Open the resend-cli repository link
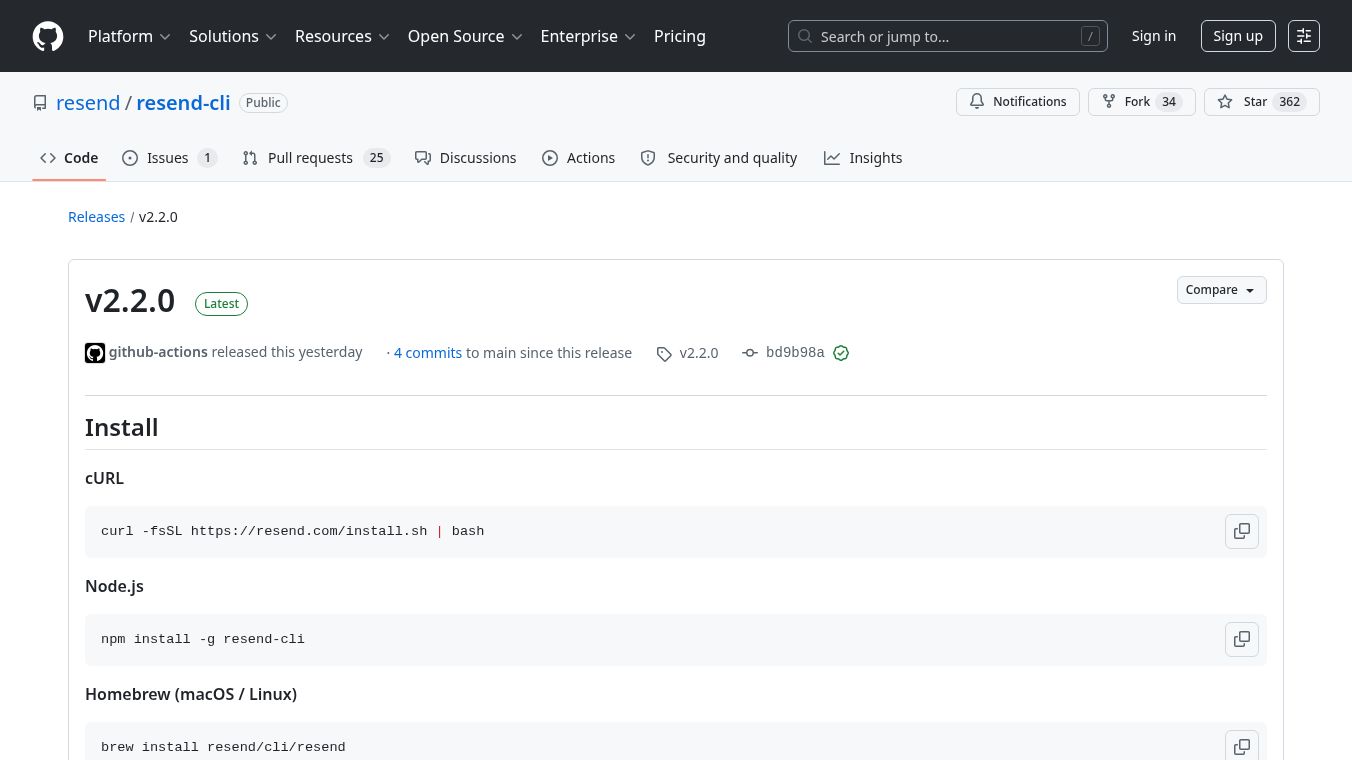 point(183,103)
